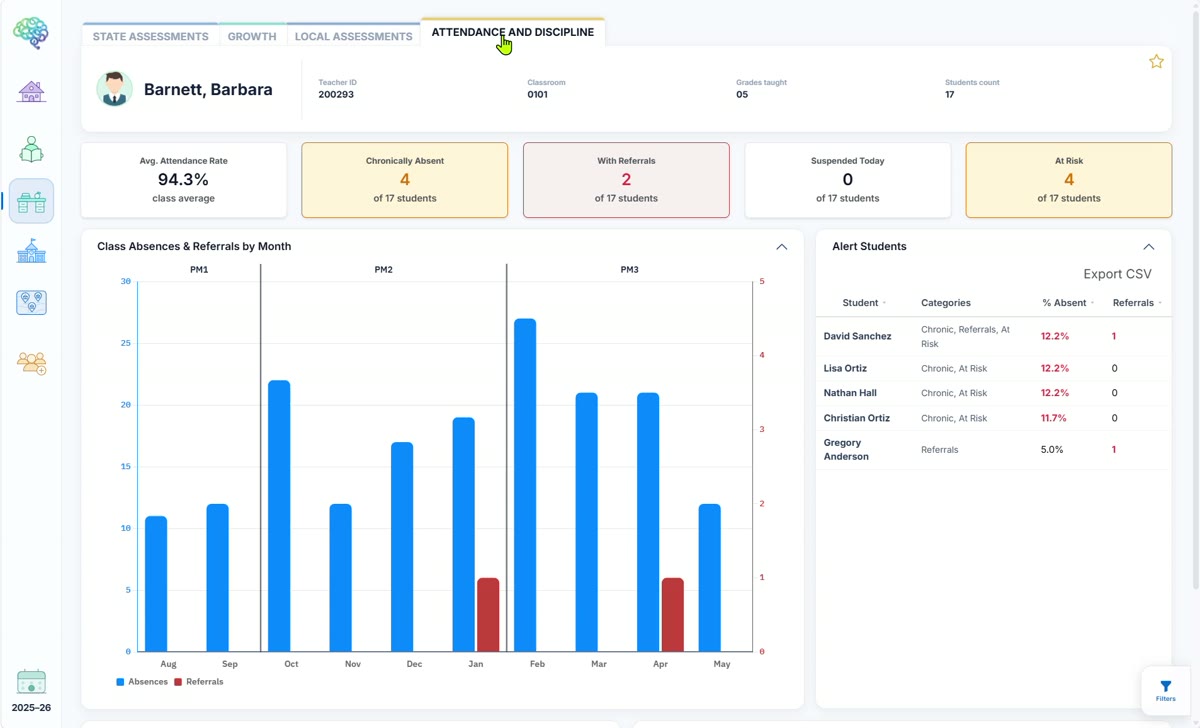This screenshot has height=728, width=1200.
Task: Switch to the Growth tab
Action: pos(252,36)
